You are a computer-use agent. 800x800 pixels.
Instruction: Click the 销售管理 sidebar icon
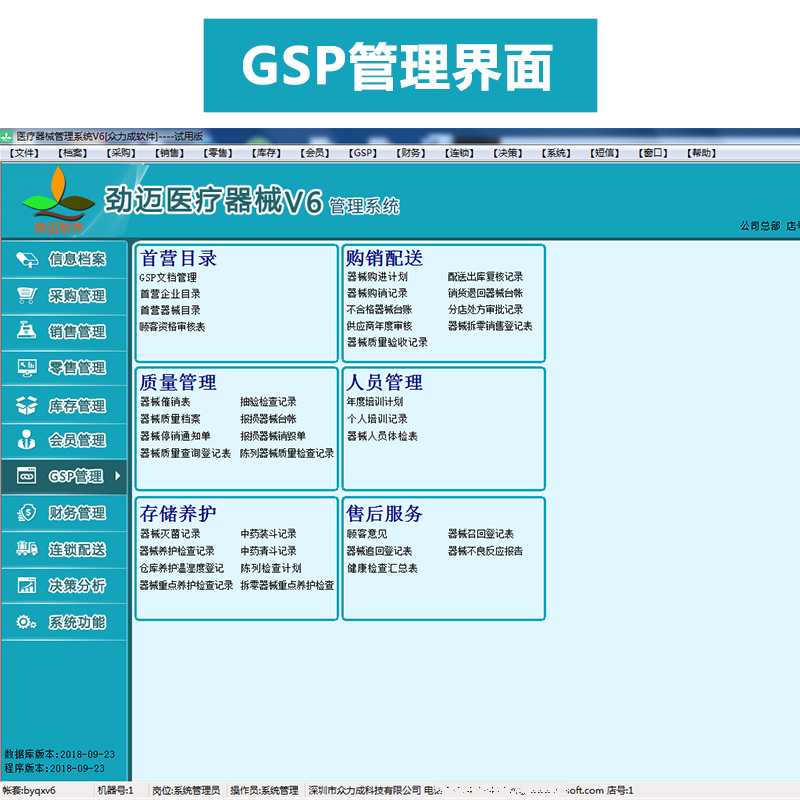27,331
